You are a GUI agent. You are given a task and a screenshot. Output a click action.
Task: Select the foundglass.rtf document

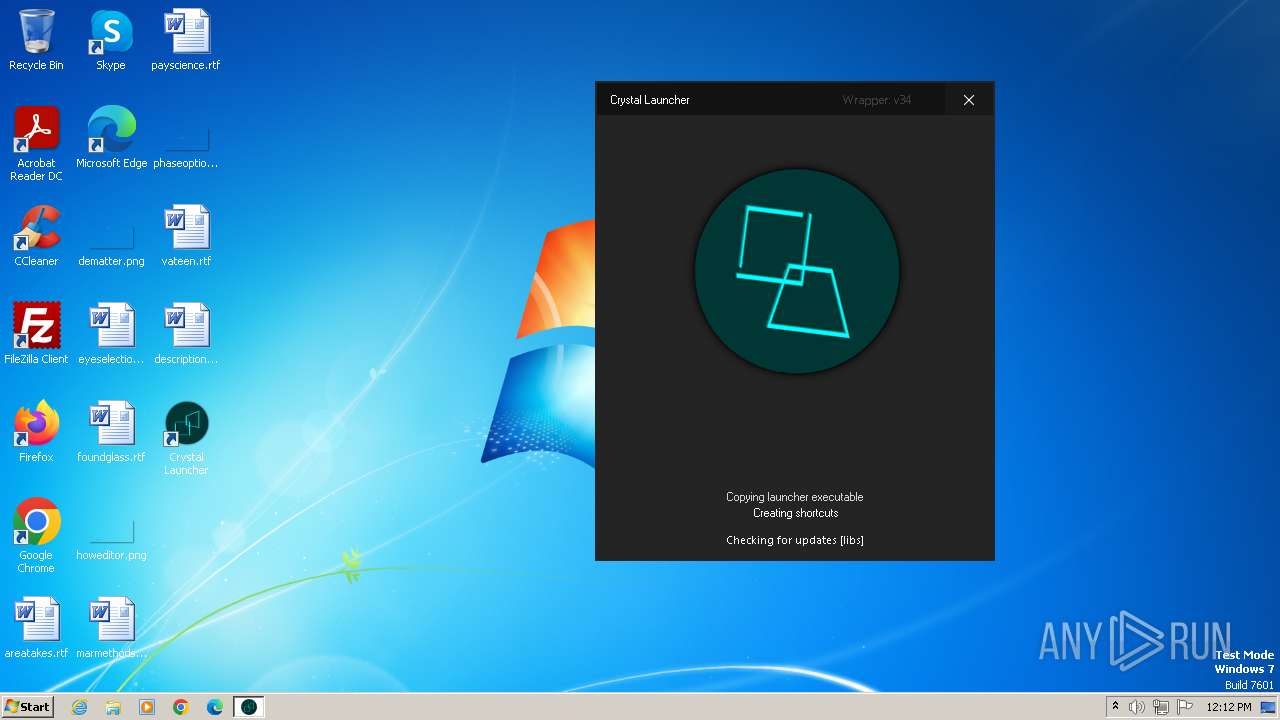coord(111,432)
